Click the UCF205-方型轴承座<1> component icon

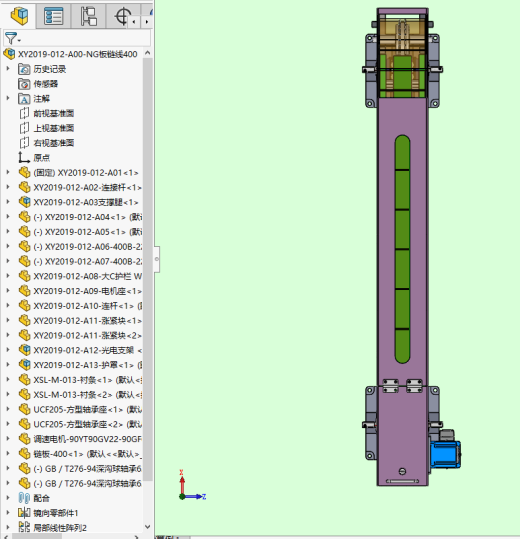pyautogui.click(x=24, y=409)
